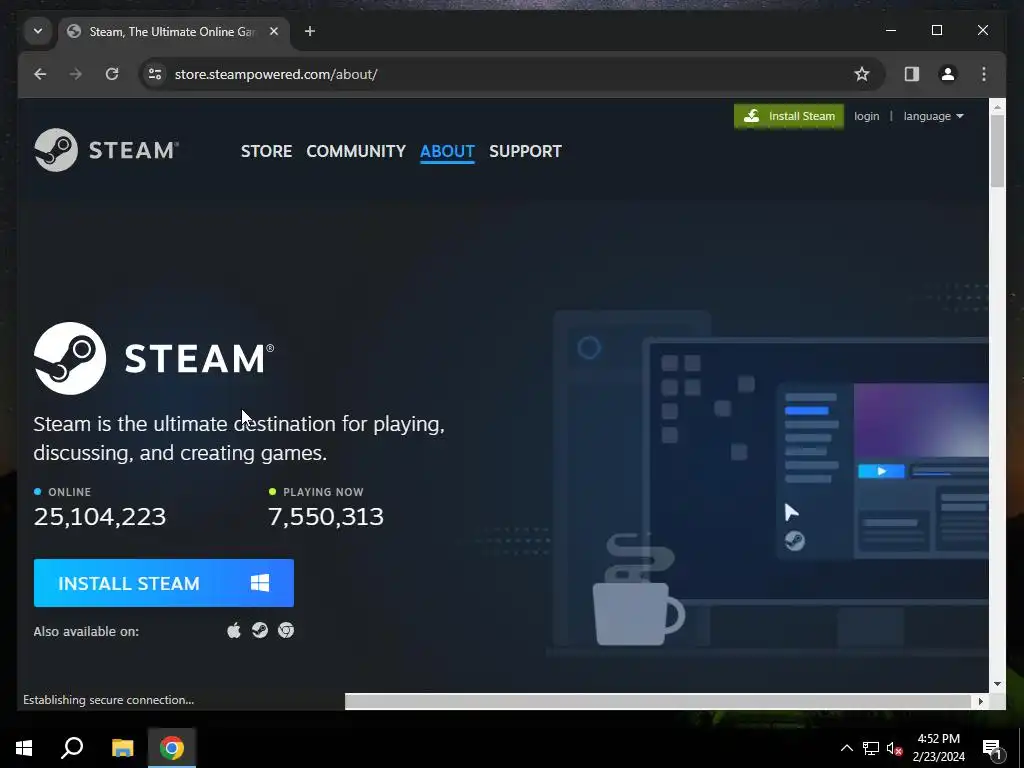The width and height of the screenshot is (1024, 768).
Task: Click the Steam logo in the header
Action: click(106, 150)
